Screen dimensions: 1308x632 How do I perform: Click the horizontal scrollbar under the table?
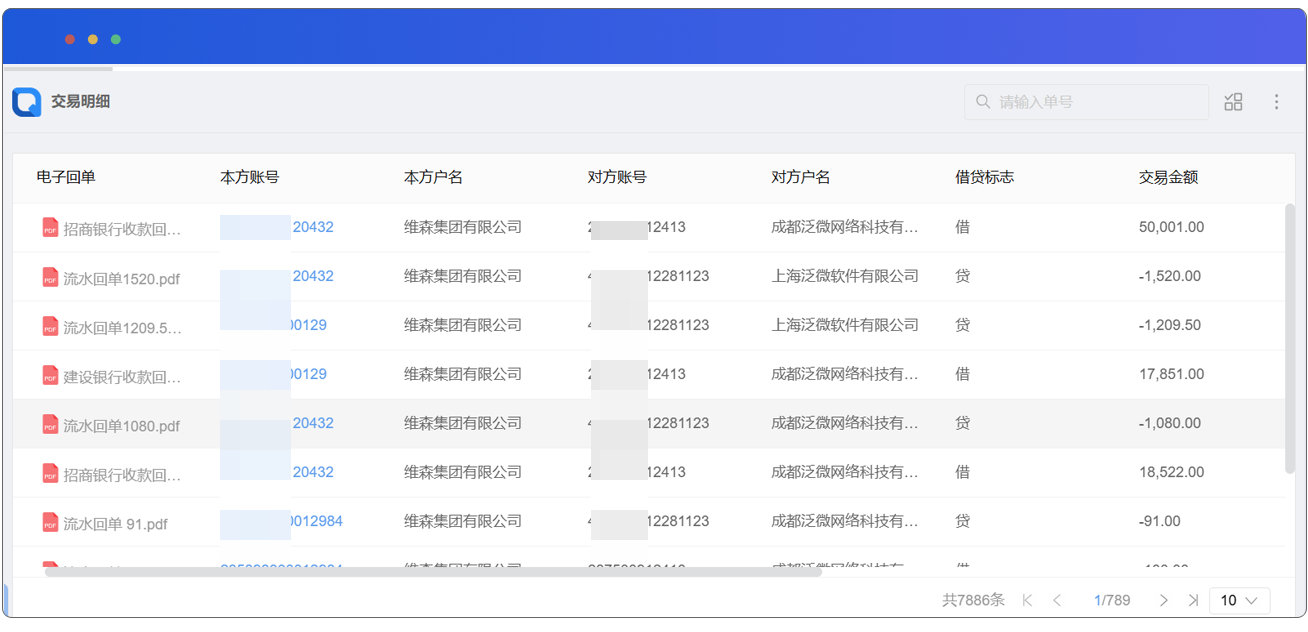[432, 572]
